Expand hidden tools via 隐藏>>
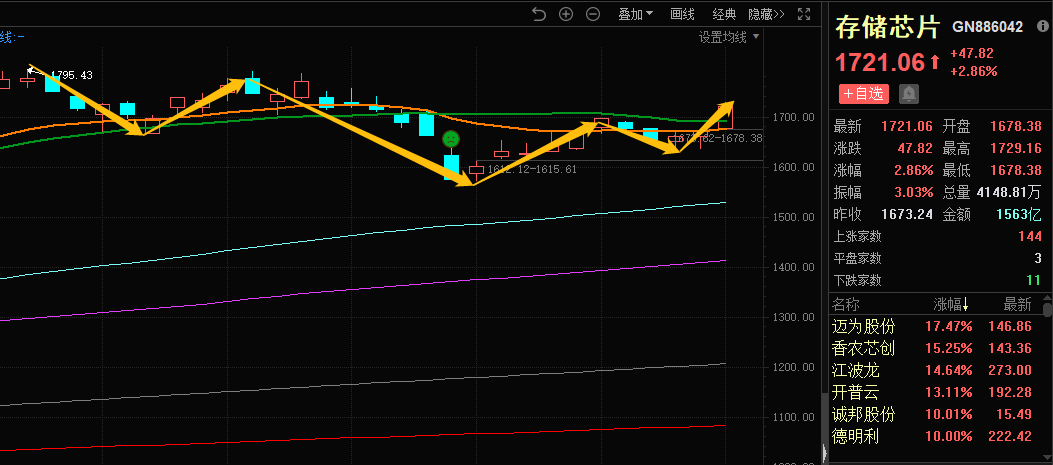This screenshot has height=465, width=1053. tap(766, 14)
